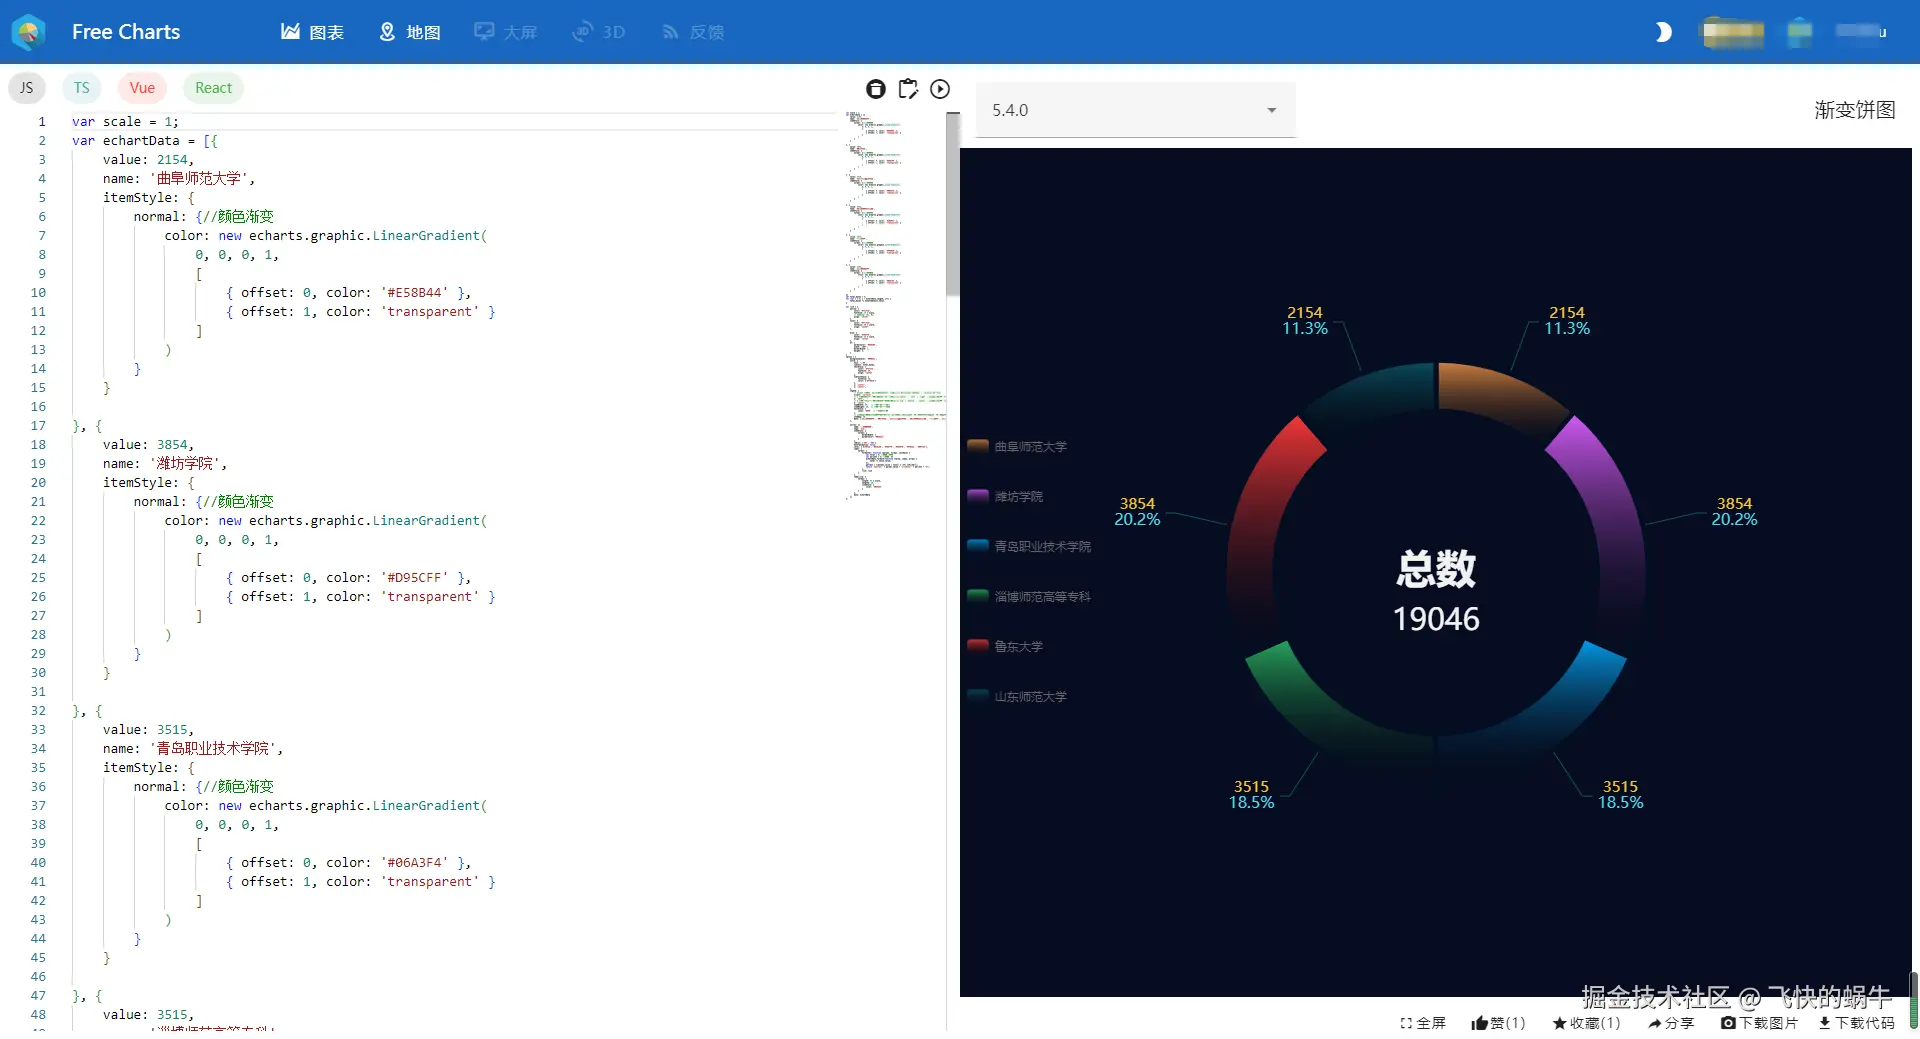Share the chart using 分享 icon
The image size is (1920, 1039).
click(x=1670, y=1023)
